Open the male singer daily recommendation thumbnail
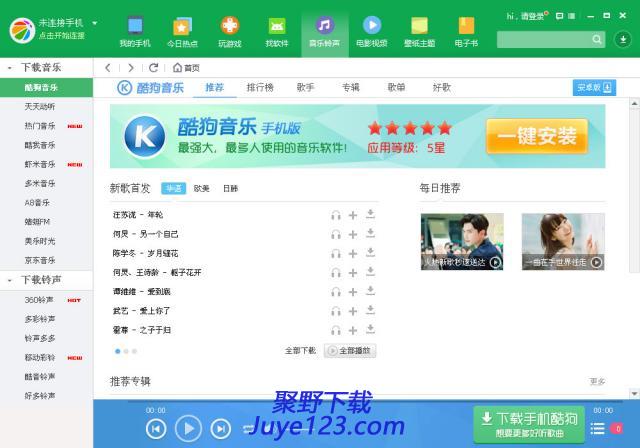The image size is (640, 448). (462, 242)
